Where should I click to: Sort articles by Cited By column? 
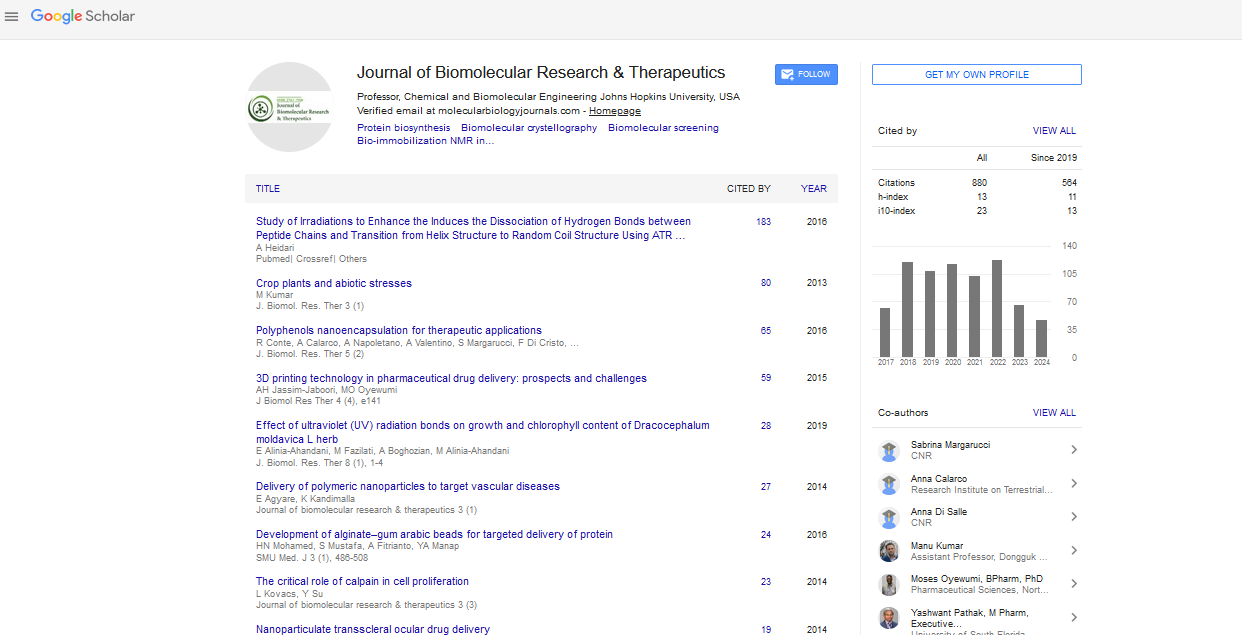click(749, 189)
